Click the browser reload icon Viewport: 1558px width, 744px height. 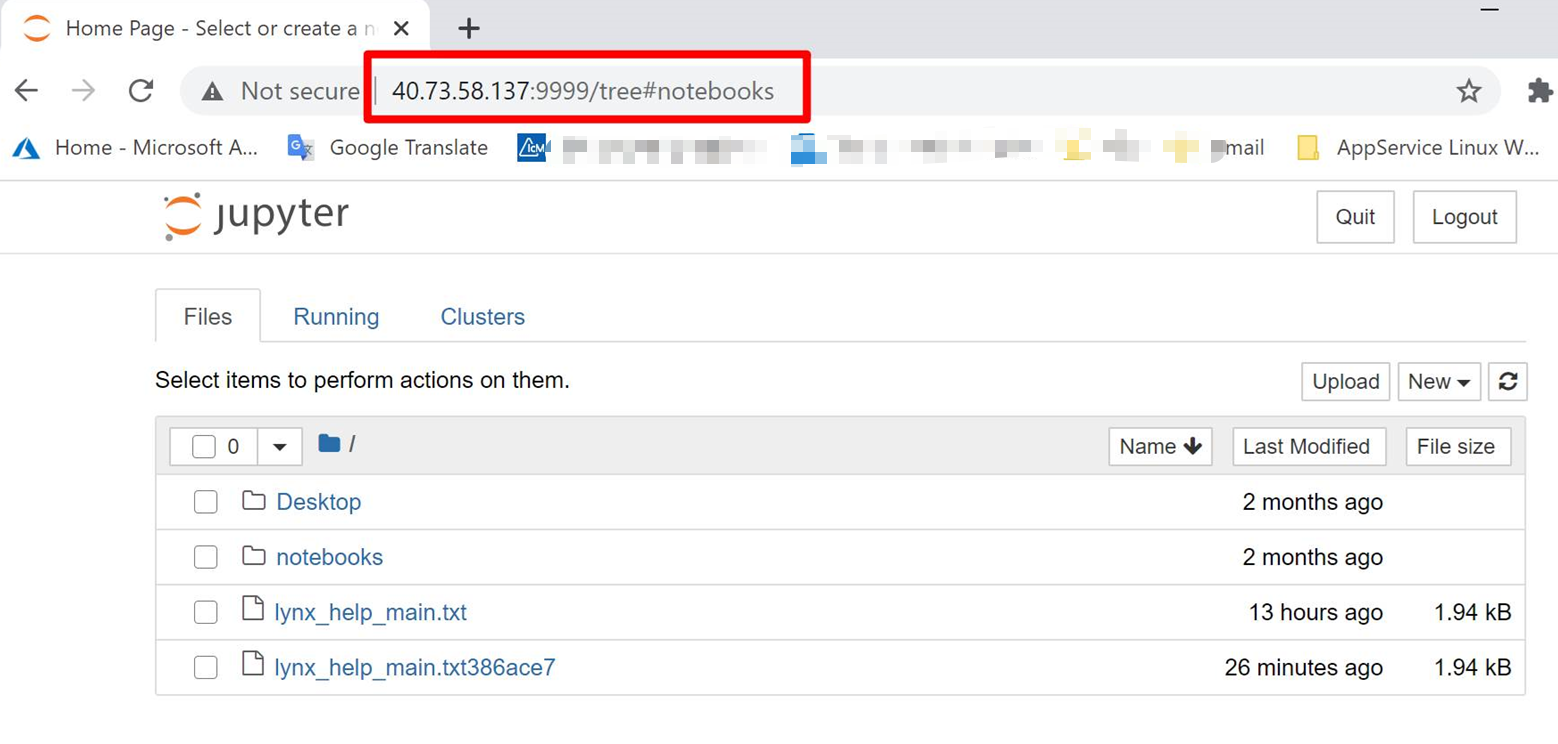pyautogui.click(x=141, y=91)
